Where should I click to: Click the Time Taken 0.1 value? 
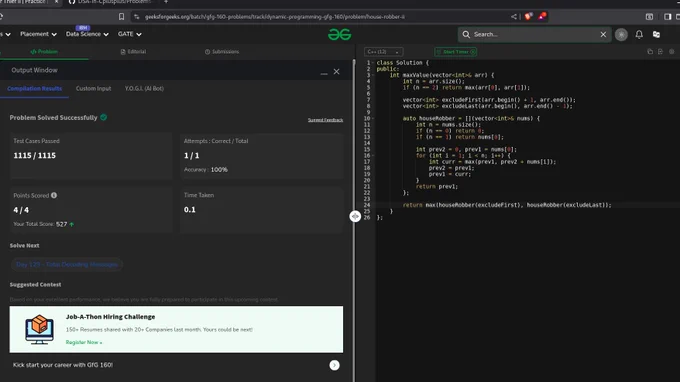tap(190, 209)
